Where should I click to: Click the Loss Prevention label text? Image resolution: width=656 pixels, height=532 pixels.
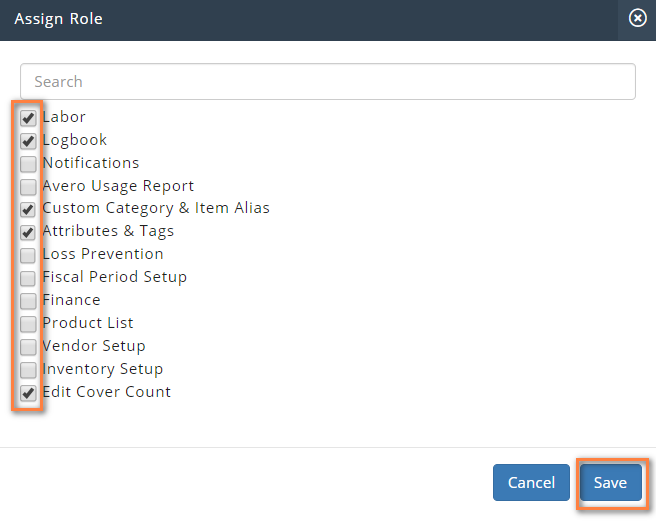(x=103, y=254)
